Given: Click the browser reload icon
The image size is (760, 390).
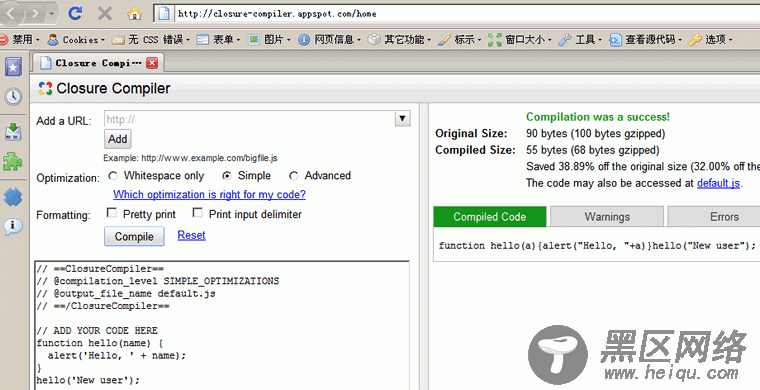Looking at the screenshot, I should 75,14.
